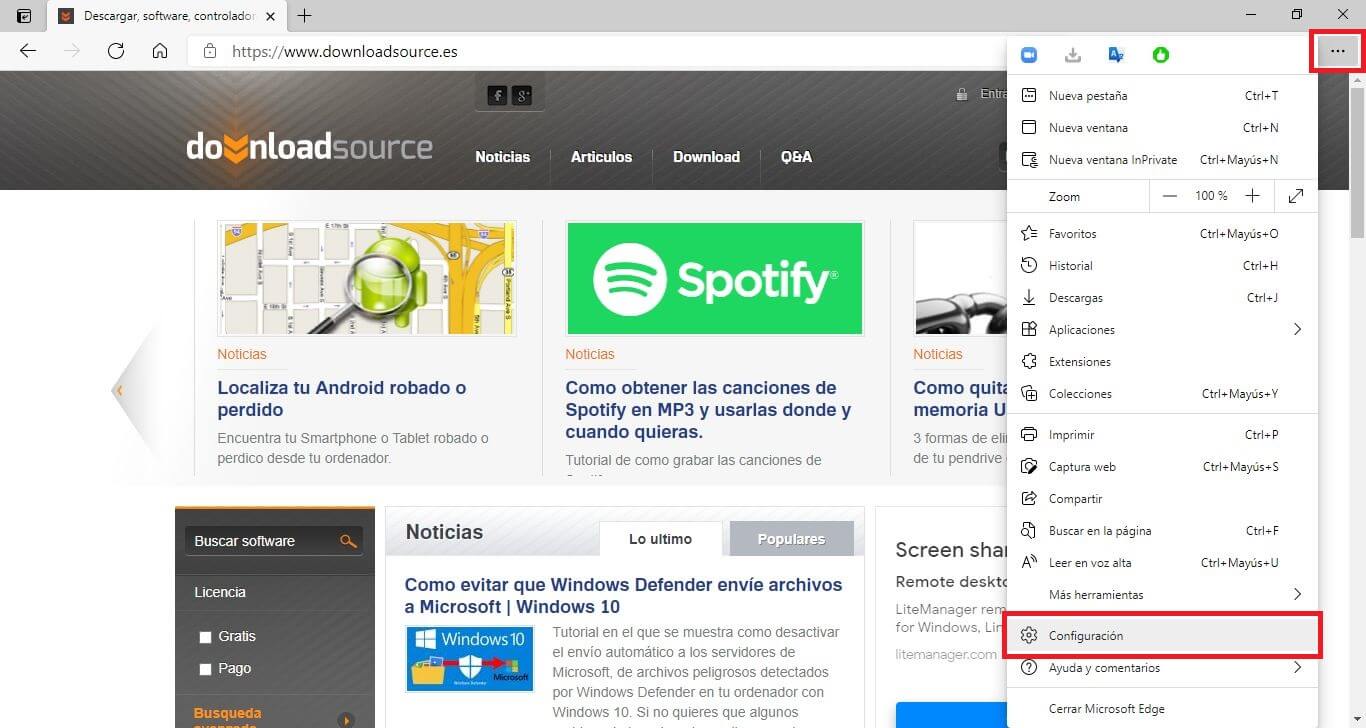The height and width of the screenshot is (728, 1366).
Task: Click the Google Plus icon on the site header
Action: pyautogui.click(x=522, y=95)
